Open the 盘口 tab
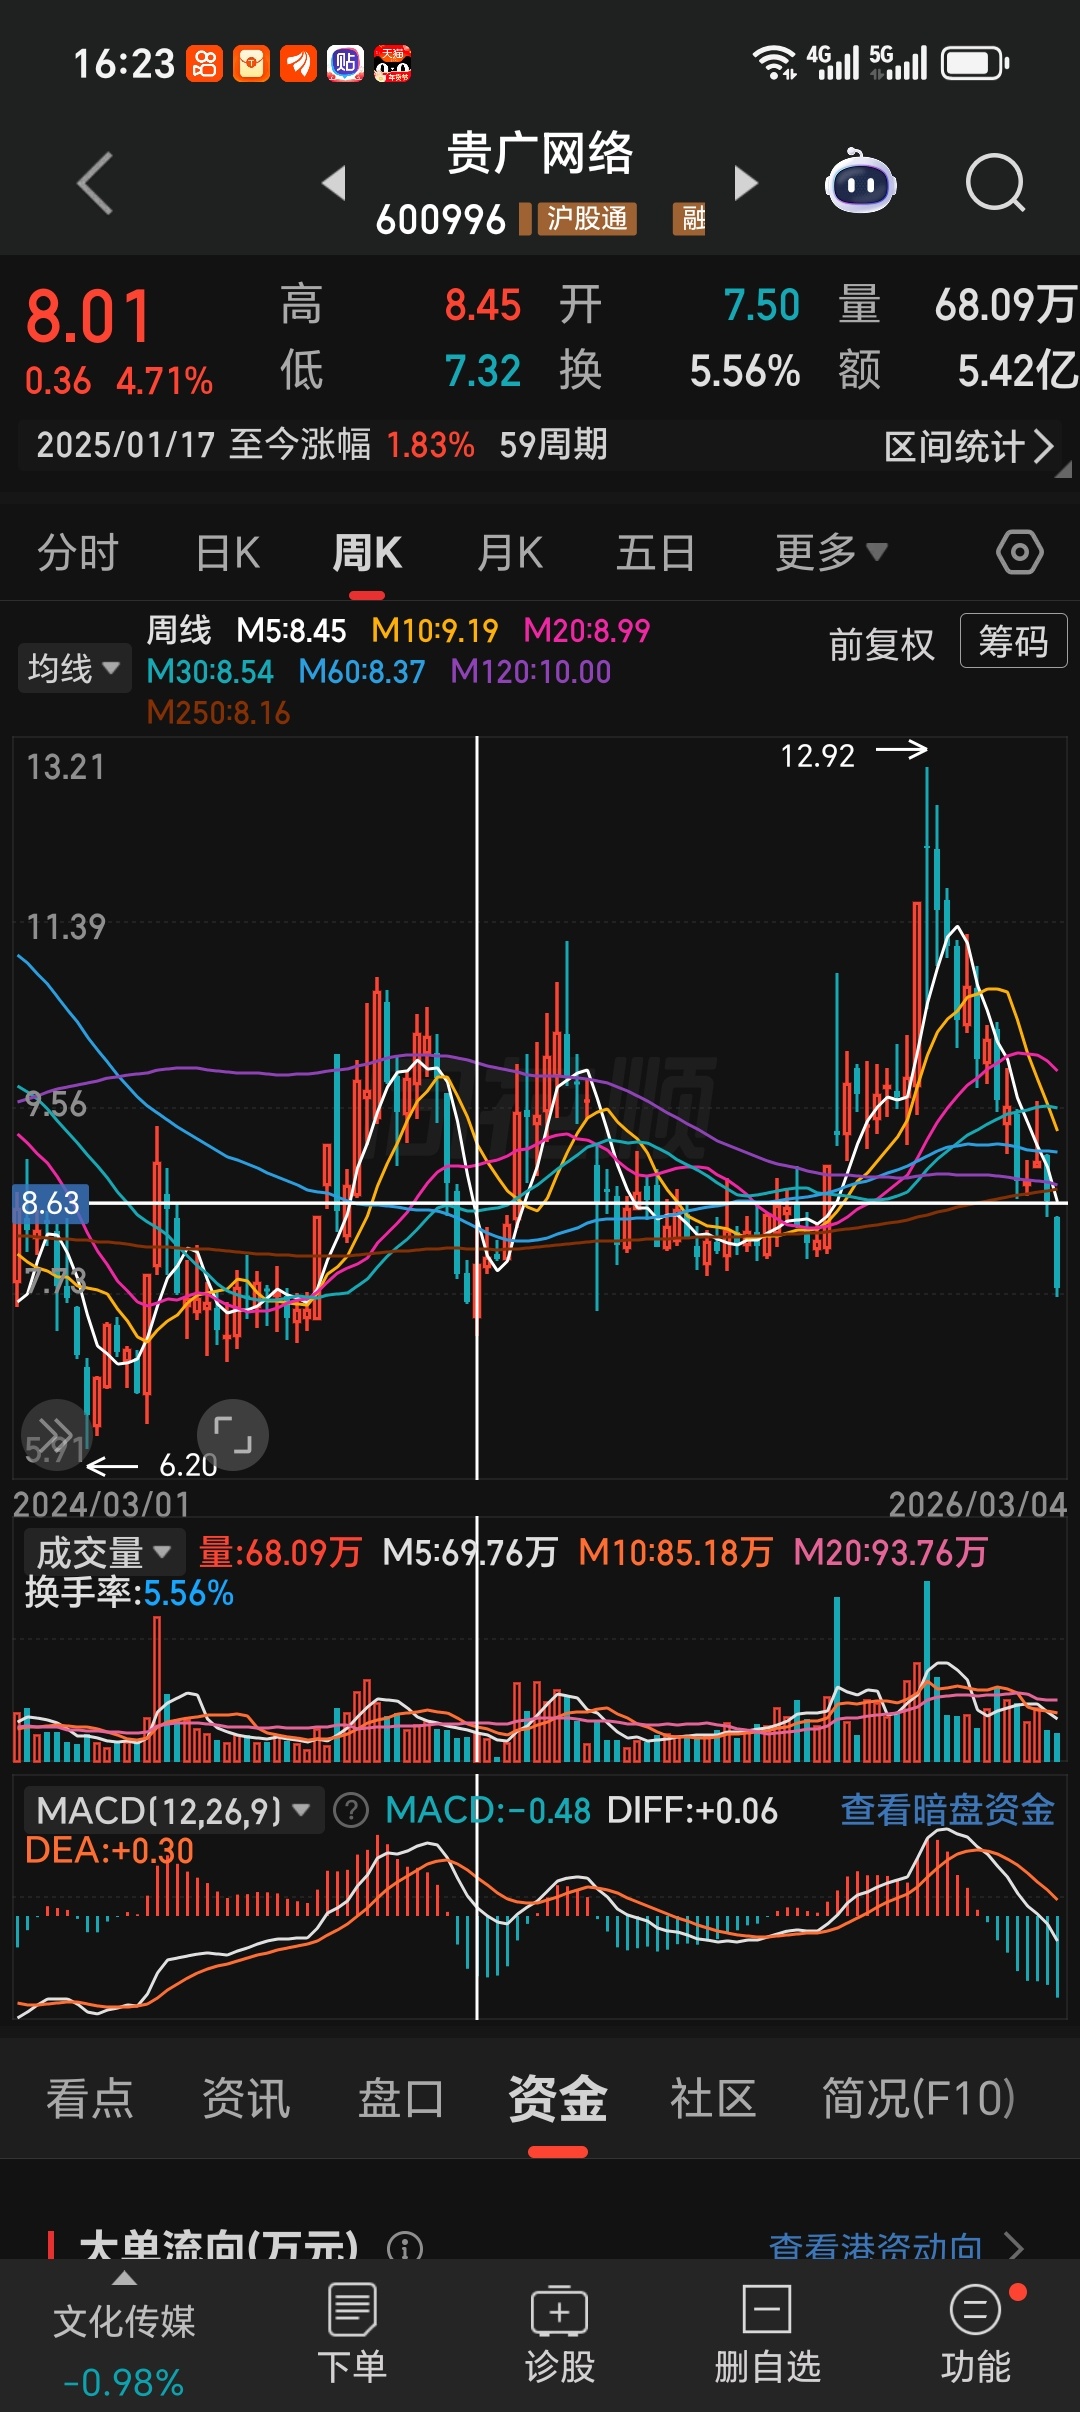1080x2412 pixels. [x=401, y=2098]
